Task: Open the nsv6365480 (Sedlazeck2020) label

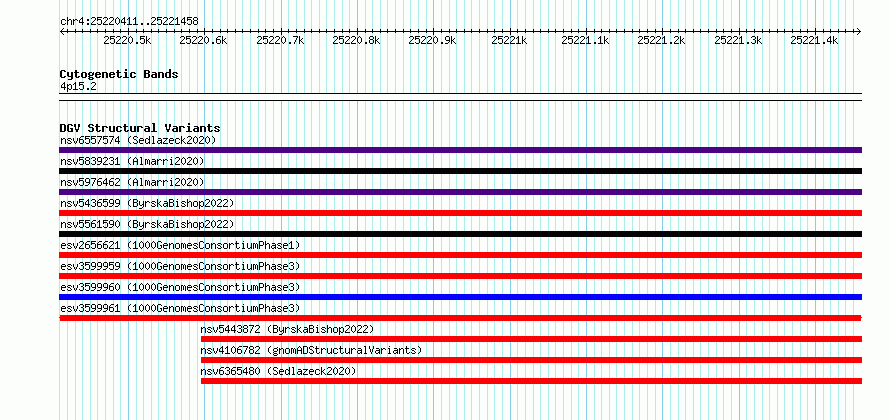Action: pyautogui.click(x=278, y=371)
